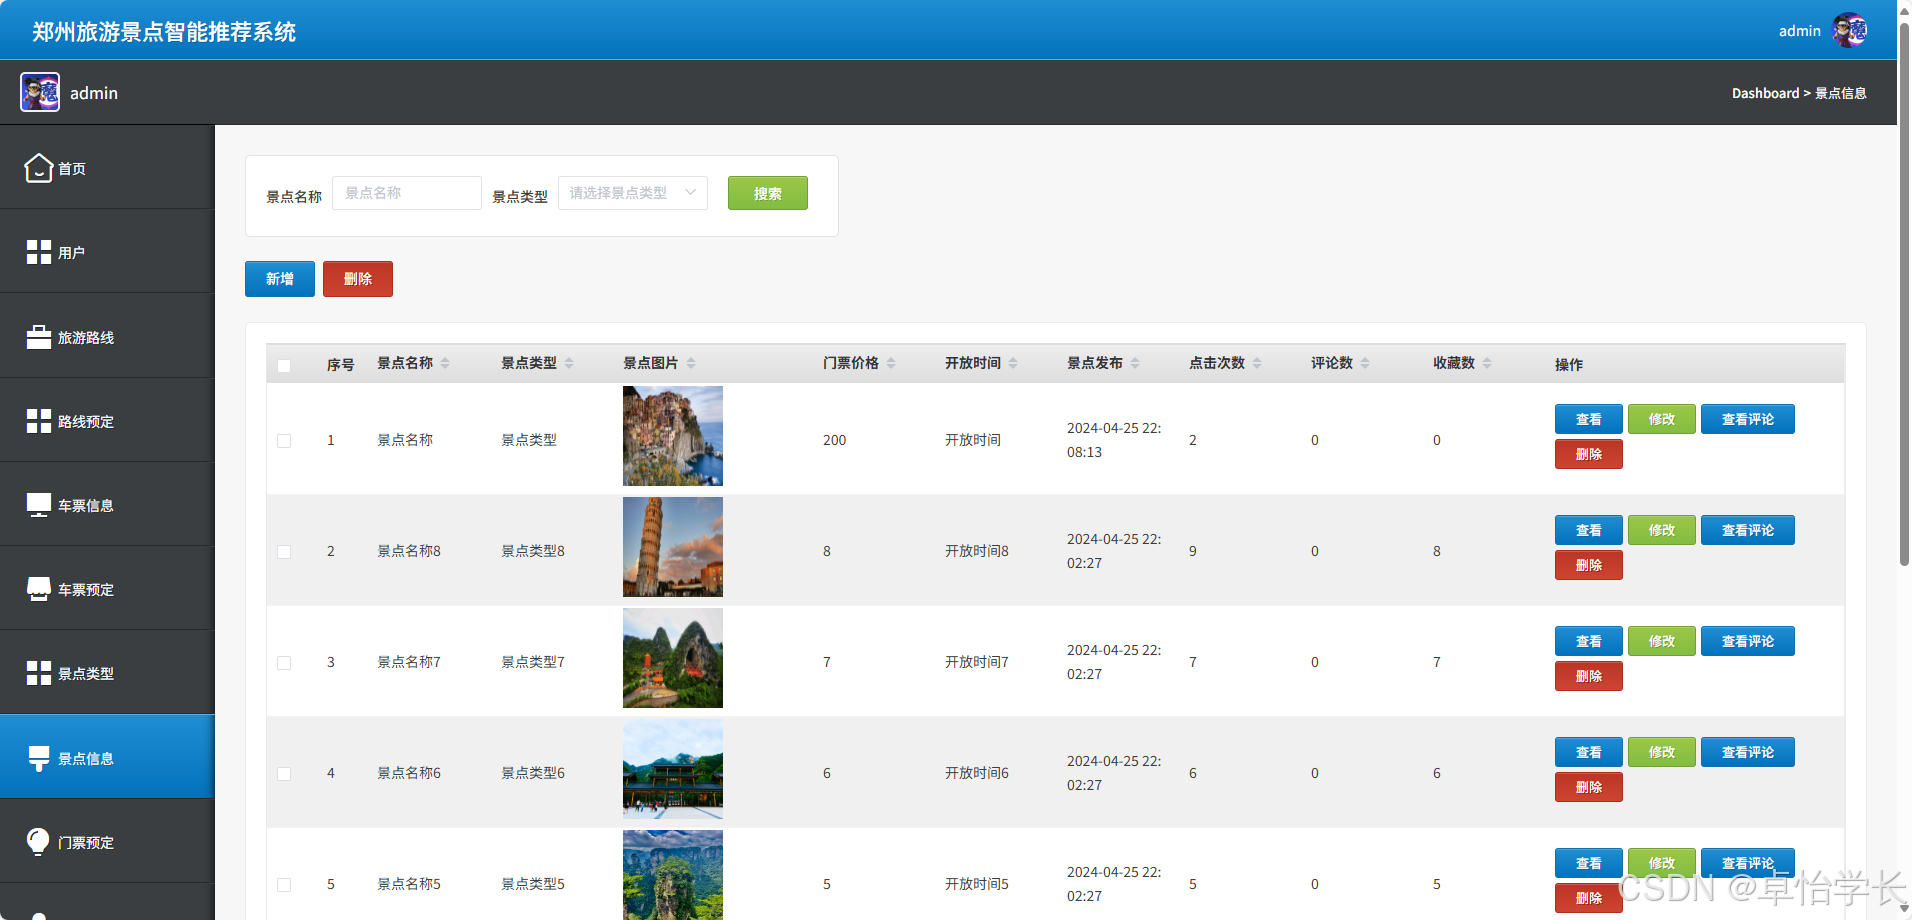Toggle the select-all checkbox in table header
Screen dimensions: 1912x920
[x=284, y=366]
